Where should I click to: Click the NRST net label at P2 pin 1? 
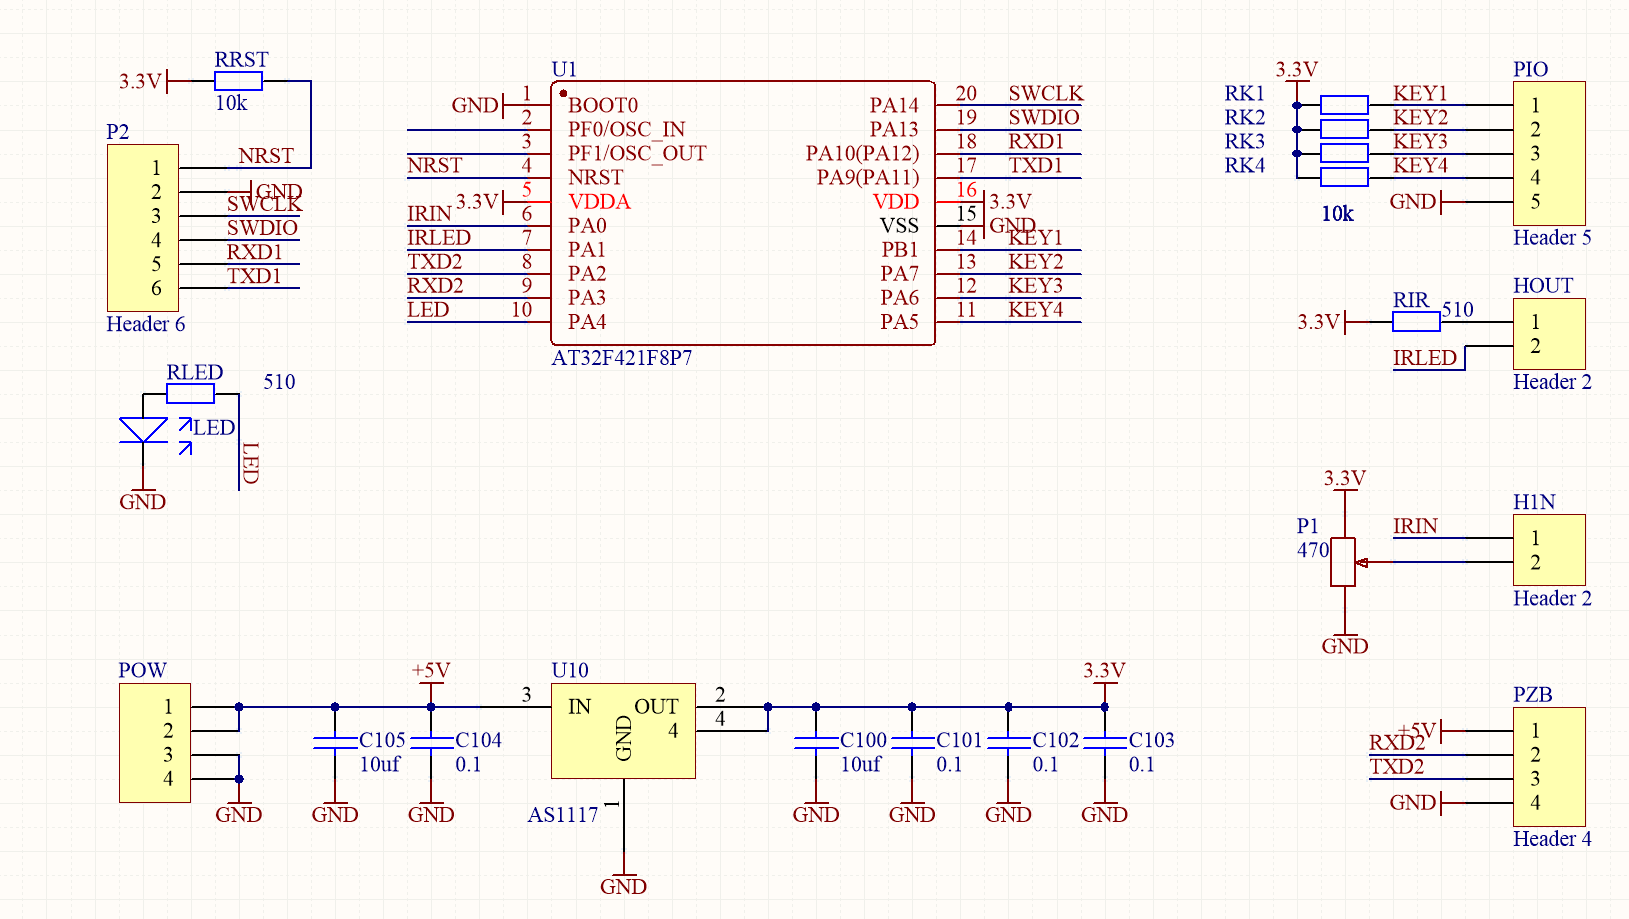[266, 156]
